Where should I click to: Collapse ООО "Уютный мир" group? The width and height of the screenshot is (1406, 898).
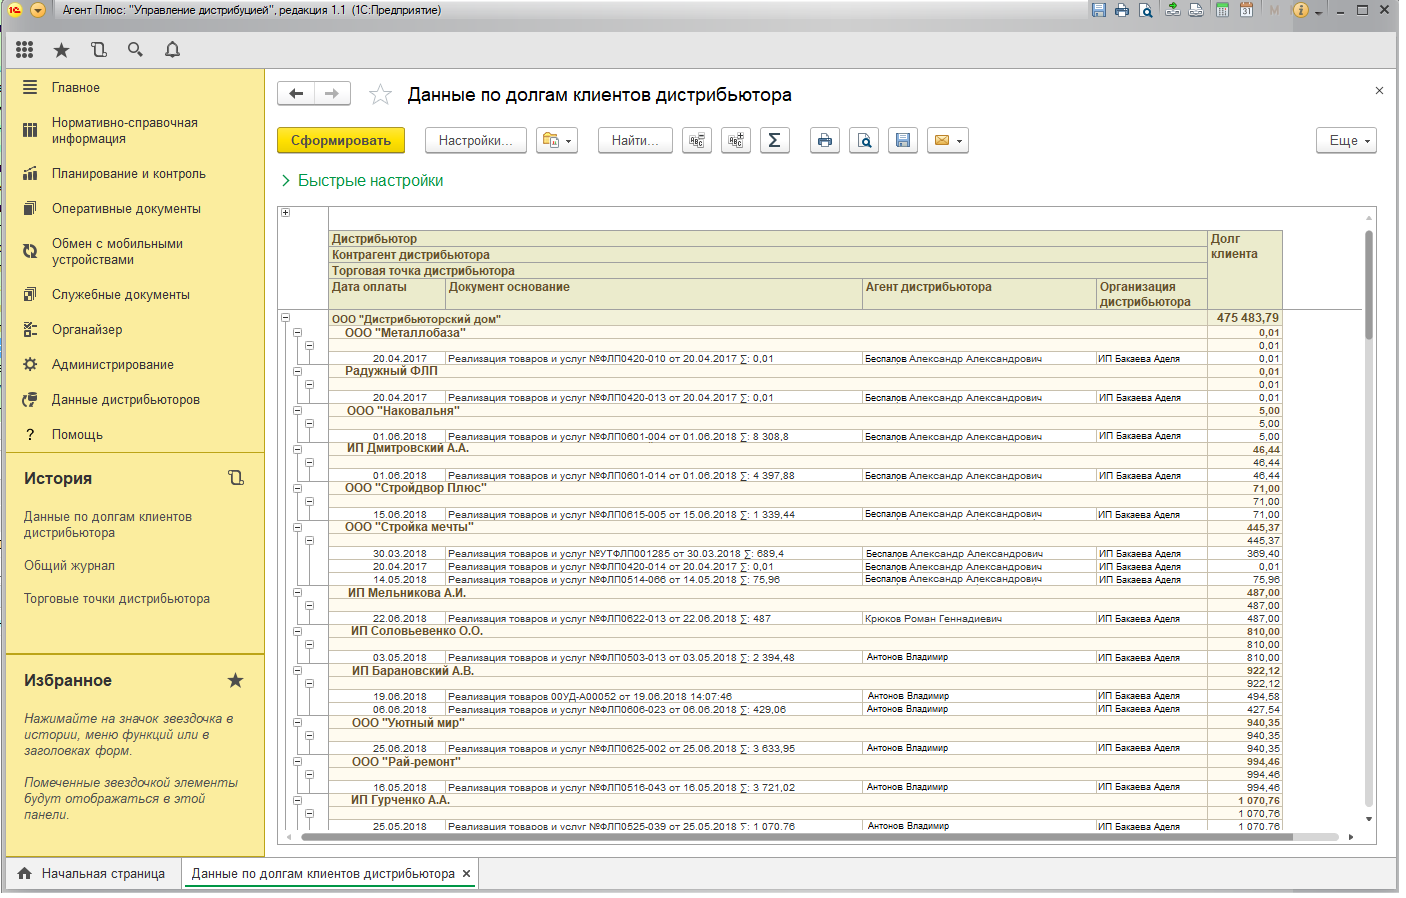(x=297, y=722)
